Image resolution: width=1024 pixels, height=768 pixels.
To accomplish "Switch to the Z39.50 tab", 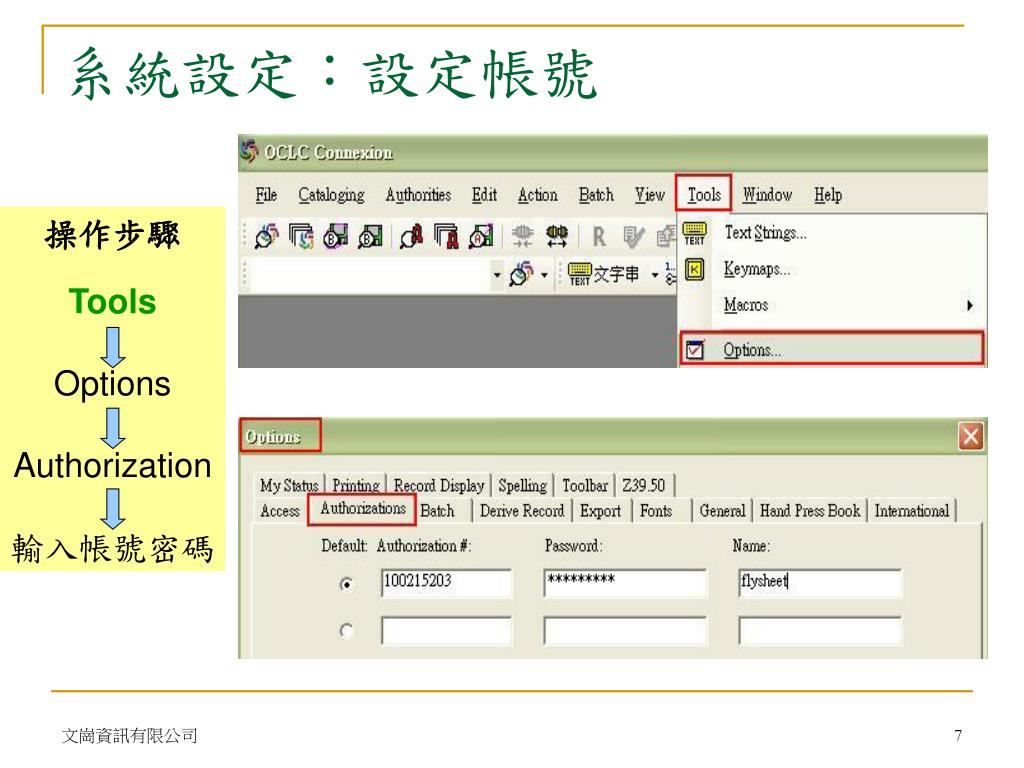I will pos(643,485).
